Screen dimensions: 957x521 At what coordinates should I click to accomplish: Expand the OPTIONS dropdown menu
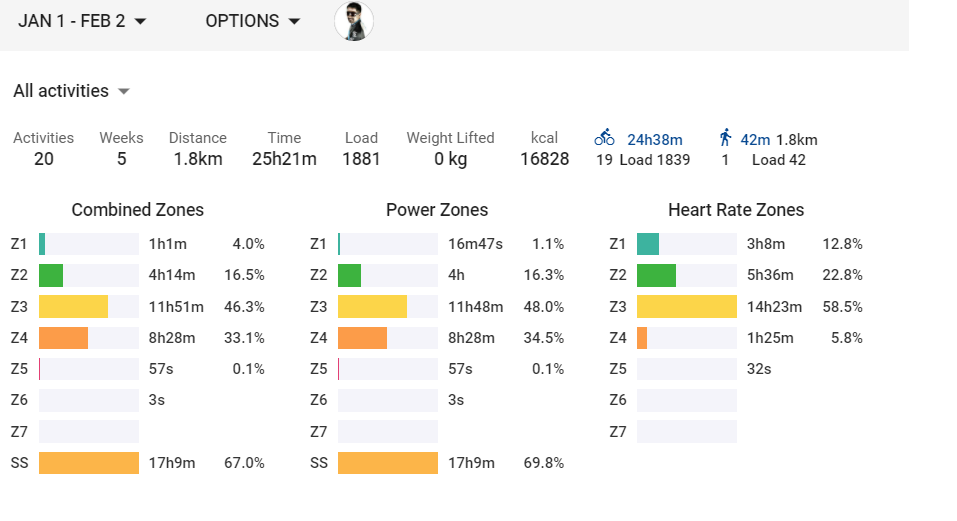point(252,21)
